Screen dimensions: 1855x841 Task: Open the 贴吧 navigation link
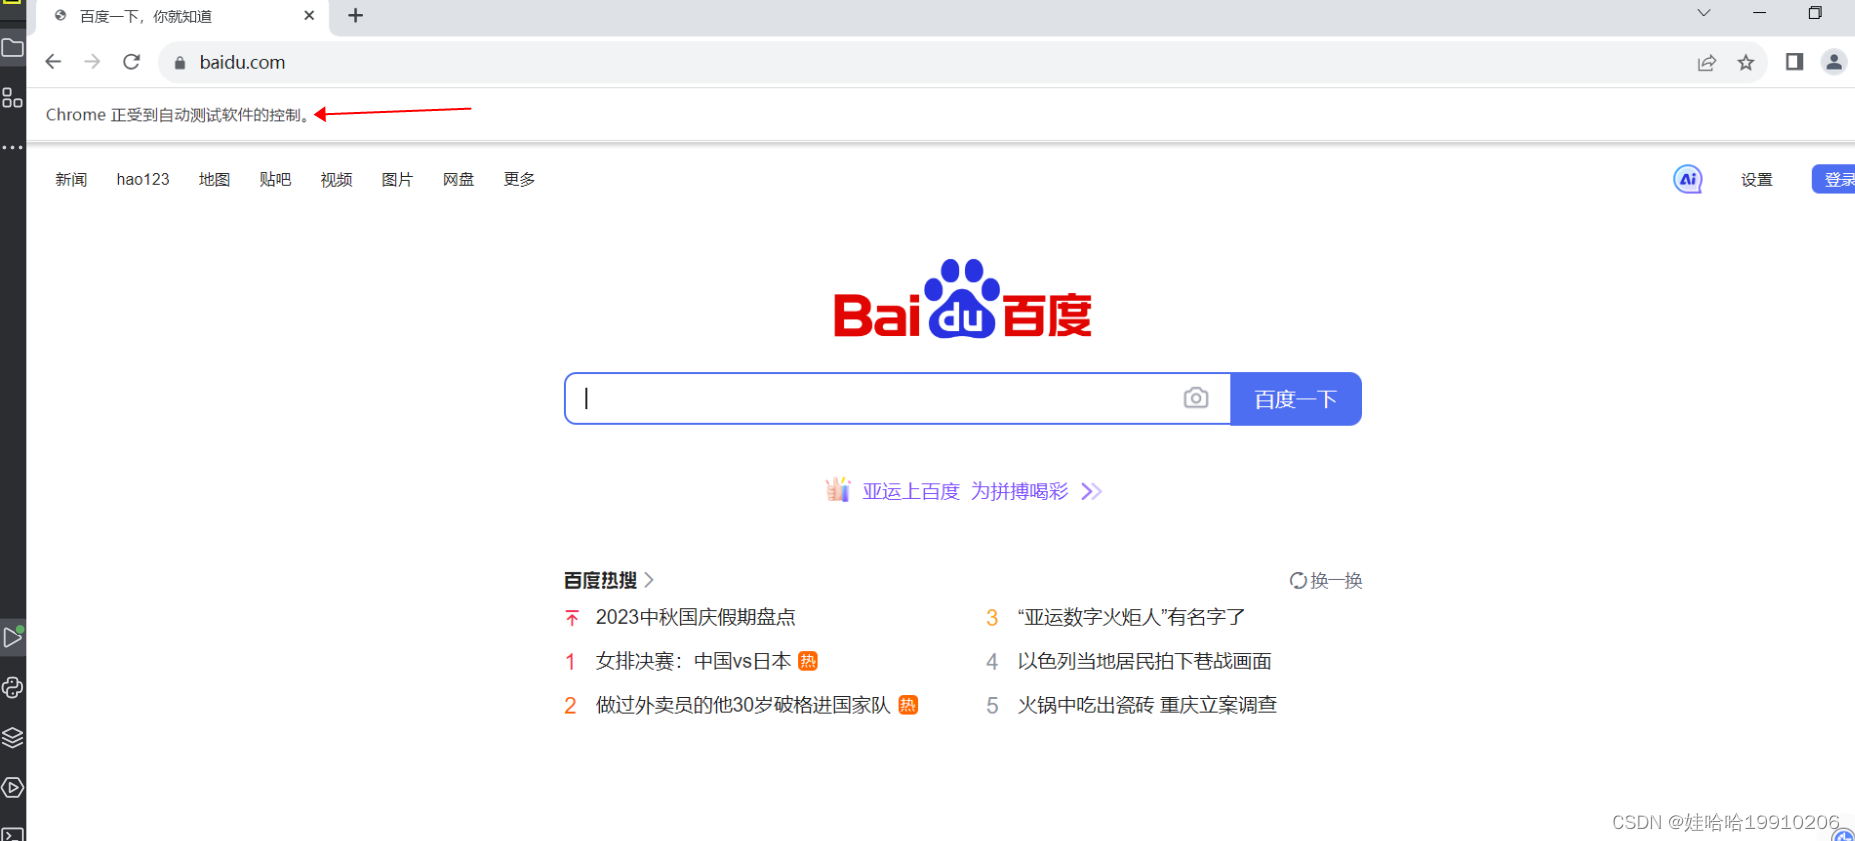pyautogui.click(x=275, y=179)
